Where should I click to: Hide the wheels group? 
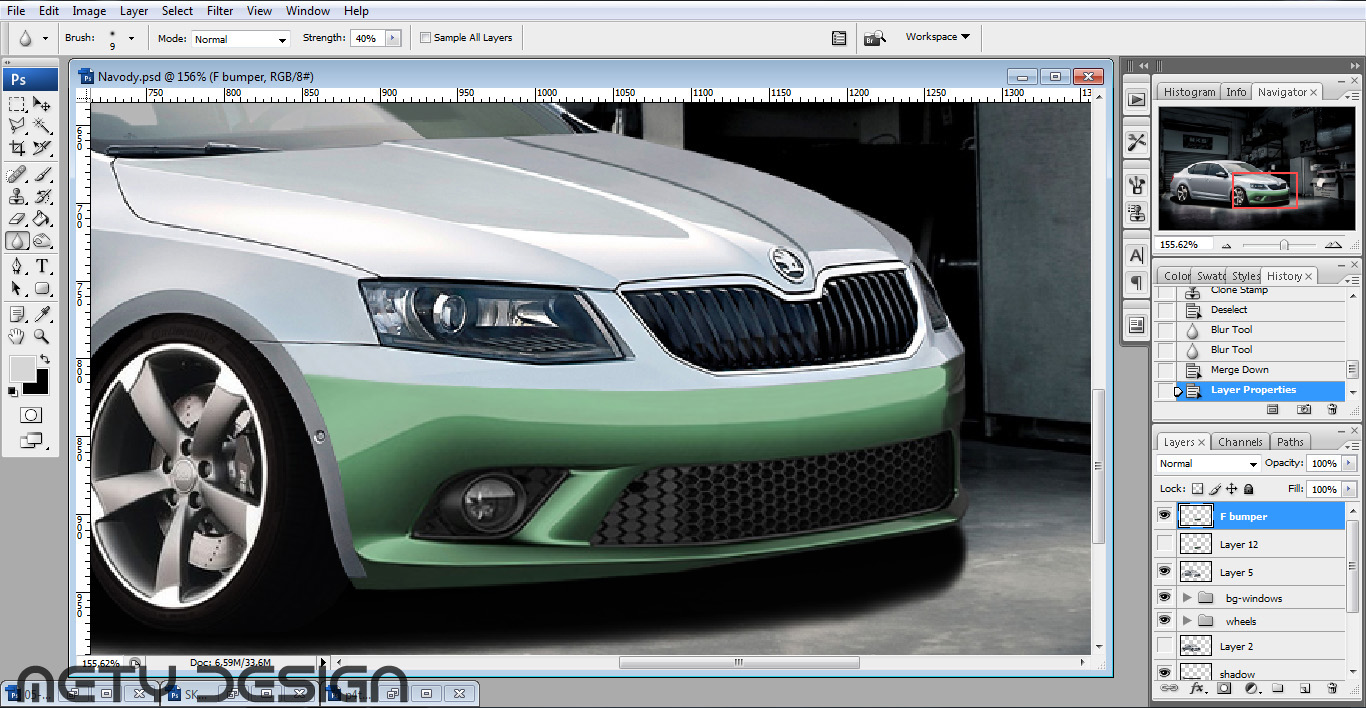click(x=1164, y=621)
